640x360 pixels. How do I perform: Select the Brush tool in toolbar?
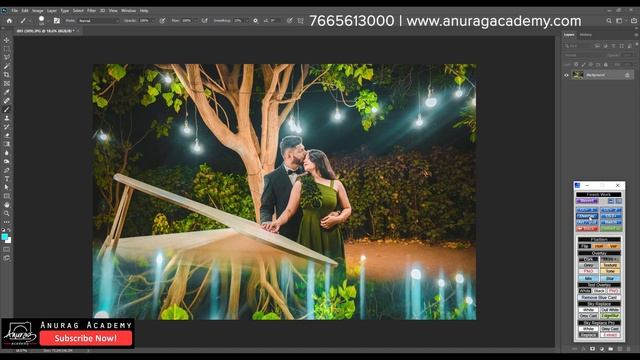tap(7, 109)
